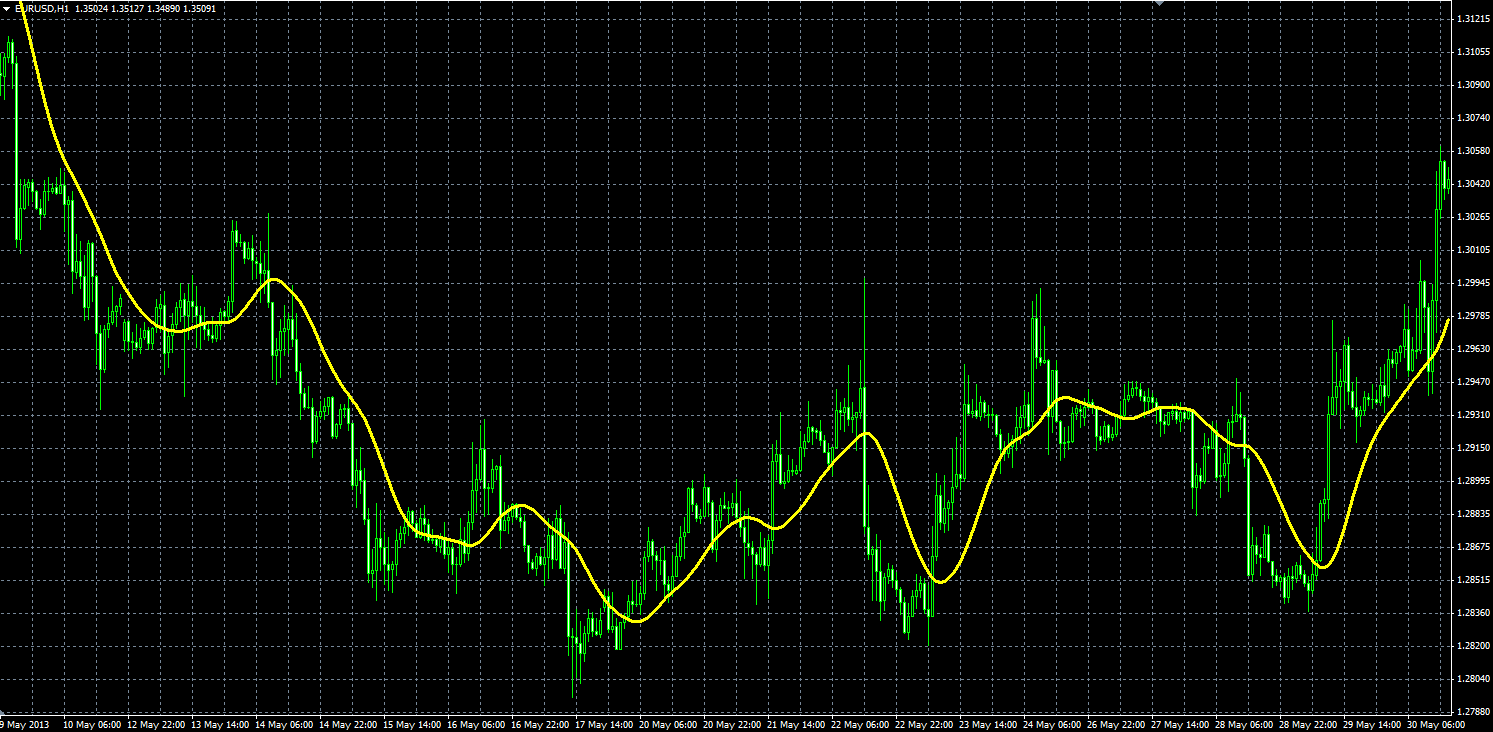This screenshot has width=1493, height=732.
Task: Click price scale label 1.28040
Action: tap(1473, 679)
